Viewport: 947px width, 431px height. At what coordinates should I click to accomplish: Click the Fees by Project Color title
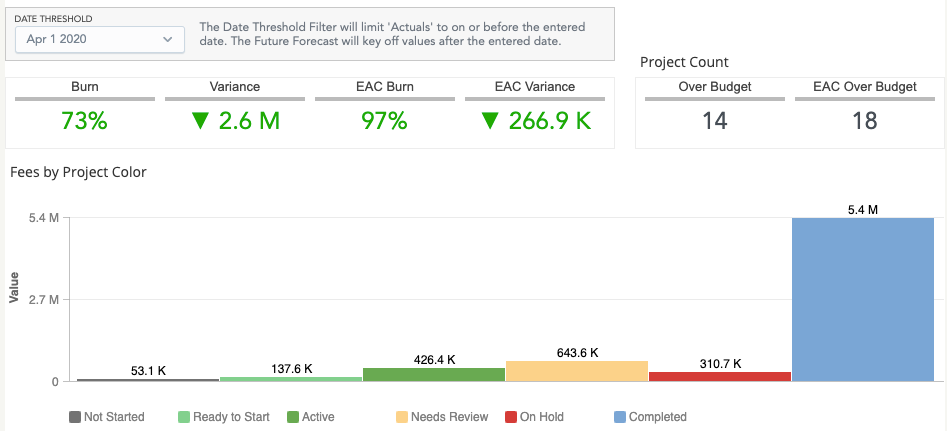[x=79, y=172]
